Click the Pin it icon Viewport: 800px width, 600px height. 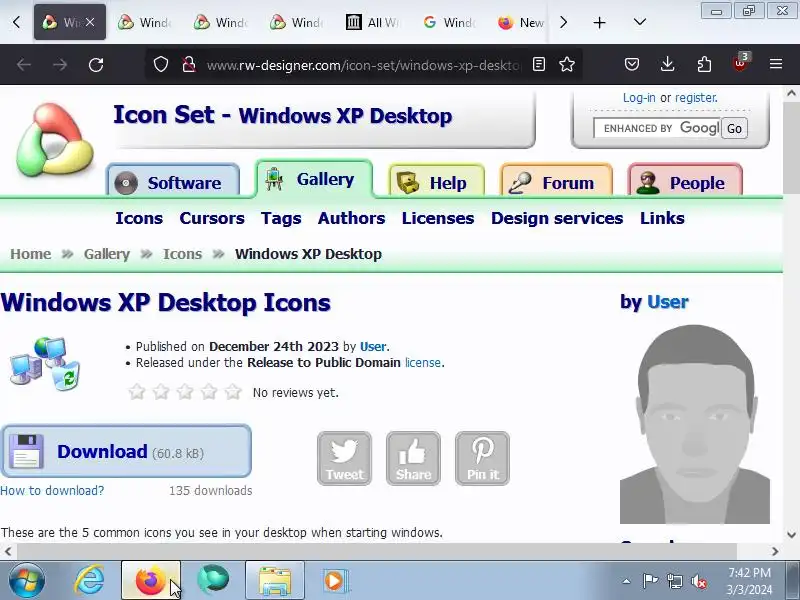click(x=482, y=458)
